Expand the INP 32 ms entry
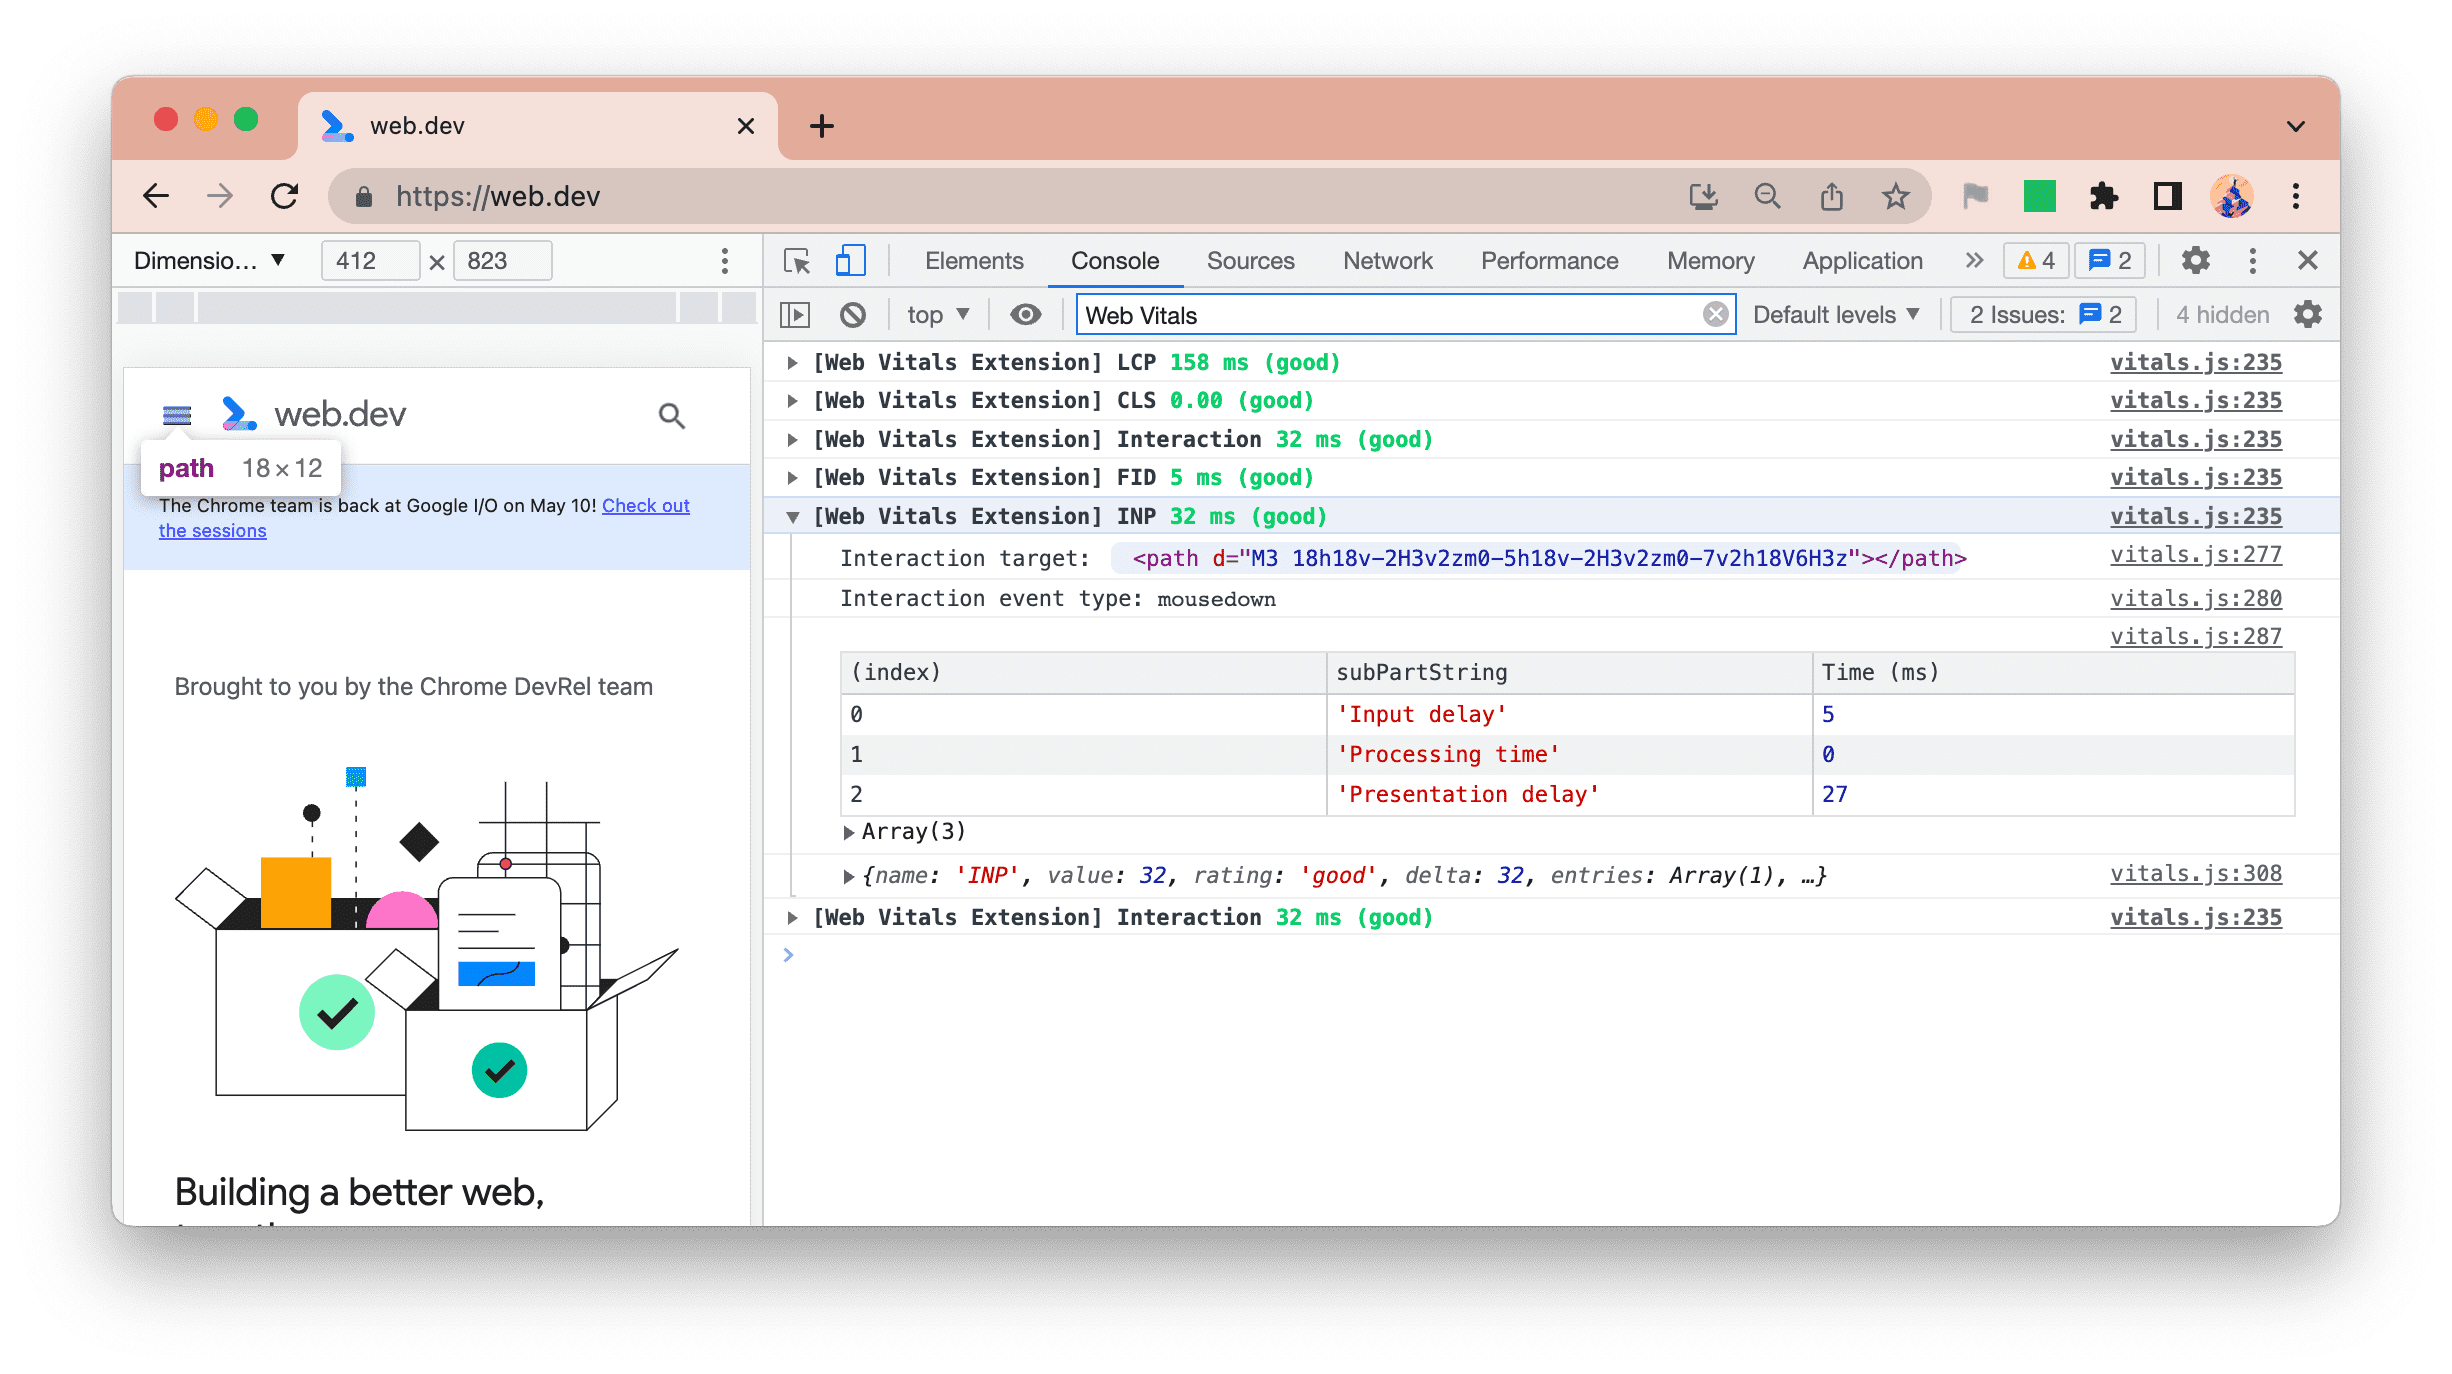 [793, 517]
